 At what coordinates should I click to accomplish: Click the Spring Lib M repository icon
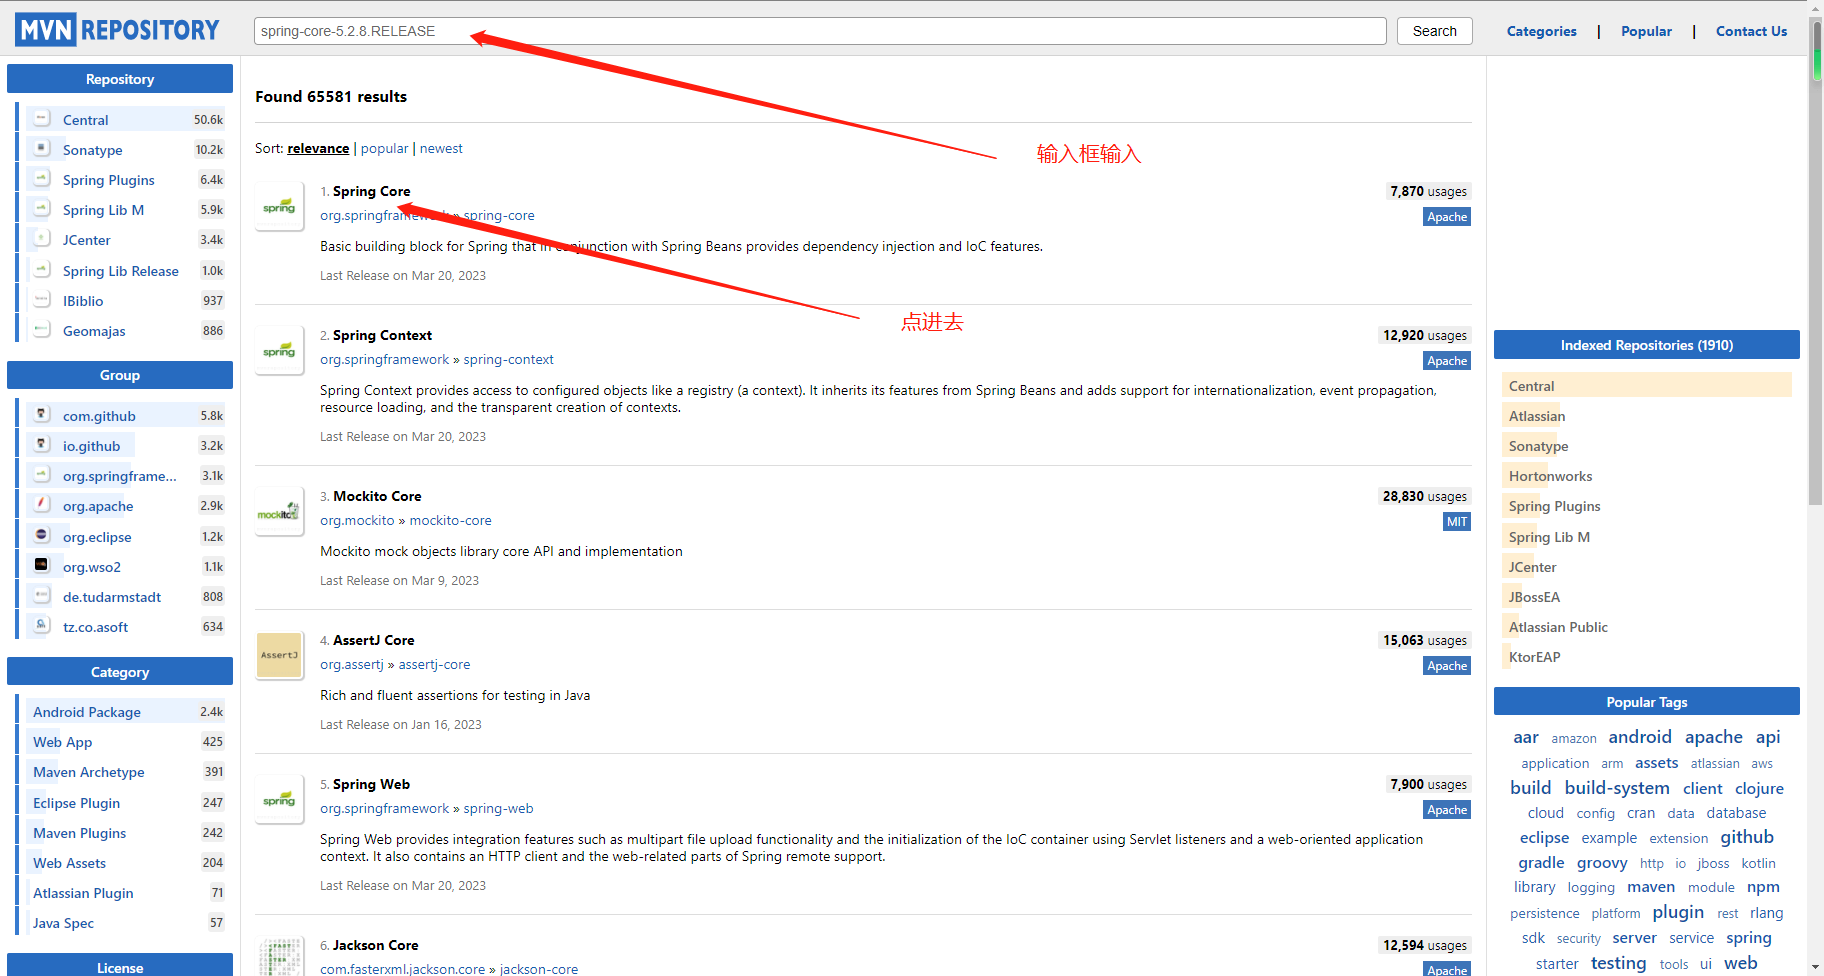(x=42, y=209)
